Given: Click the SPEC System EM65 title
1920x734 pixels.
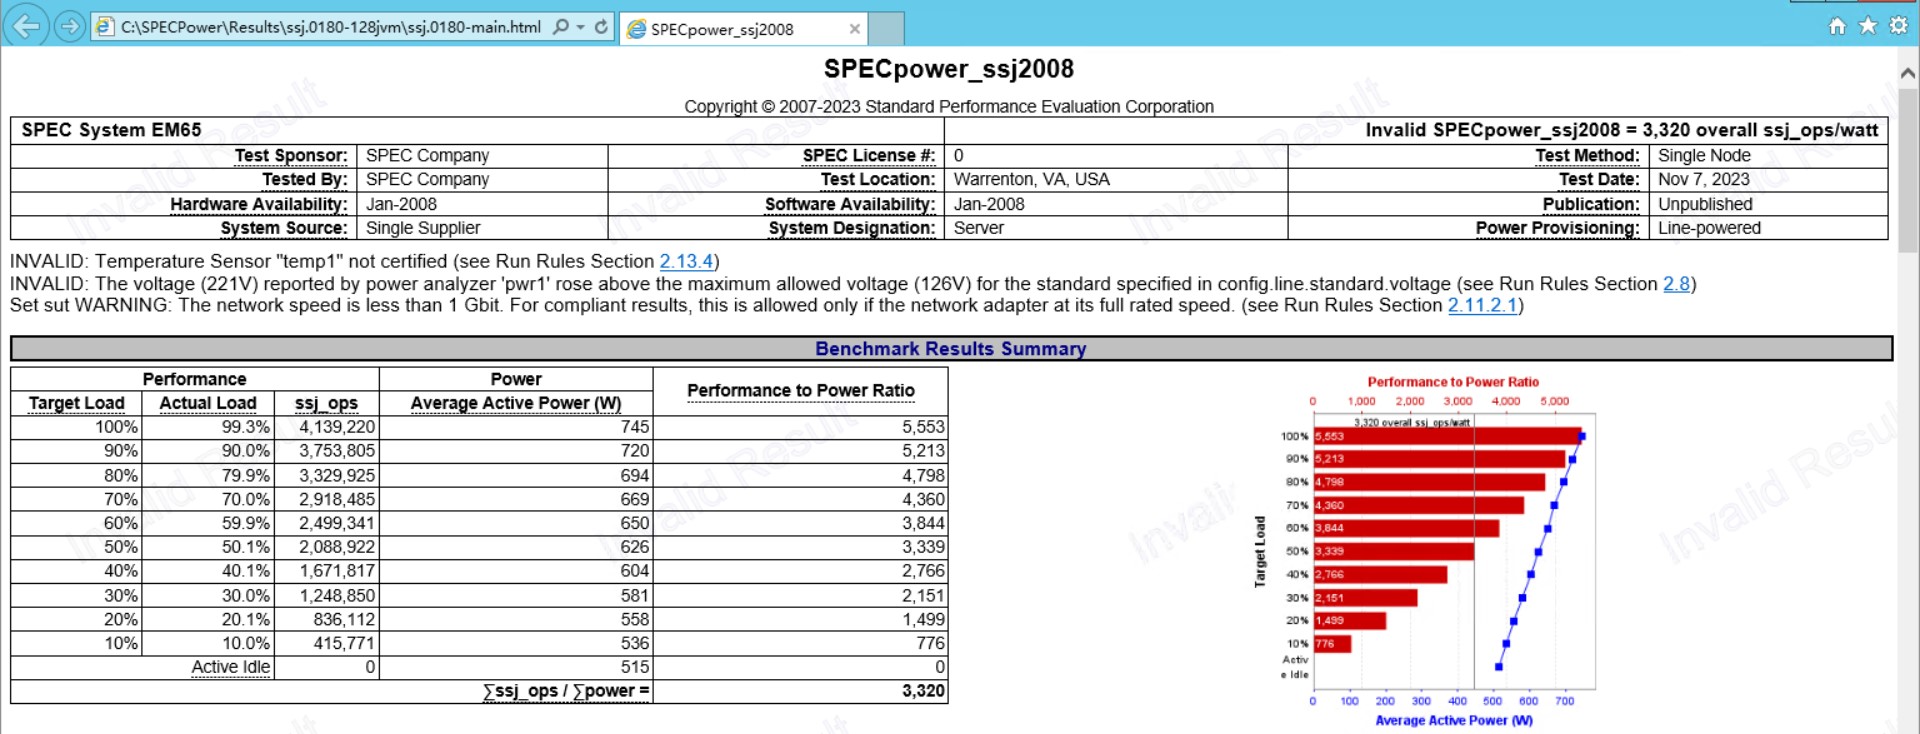Looking at the screenshot, I should 111,130.
